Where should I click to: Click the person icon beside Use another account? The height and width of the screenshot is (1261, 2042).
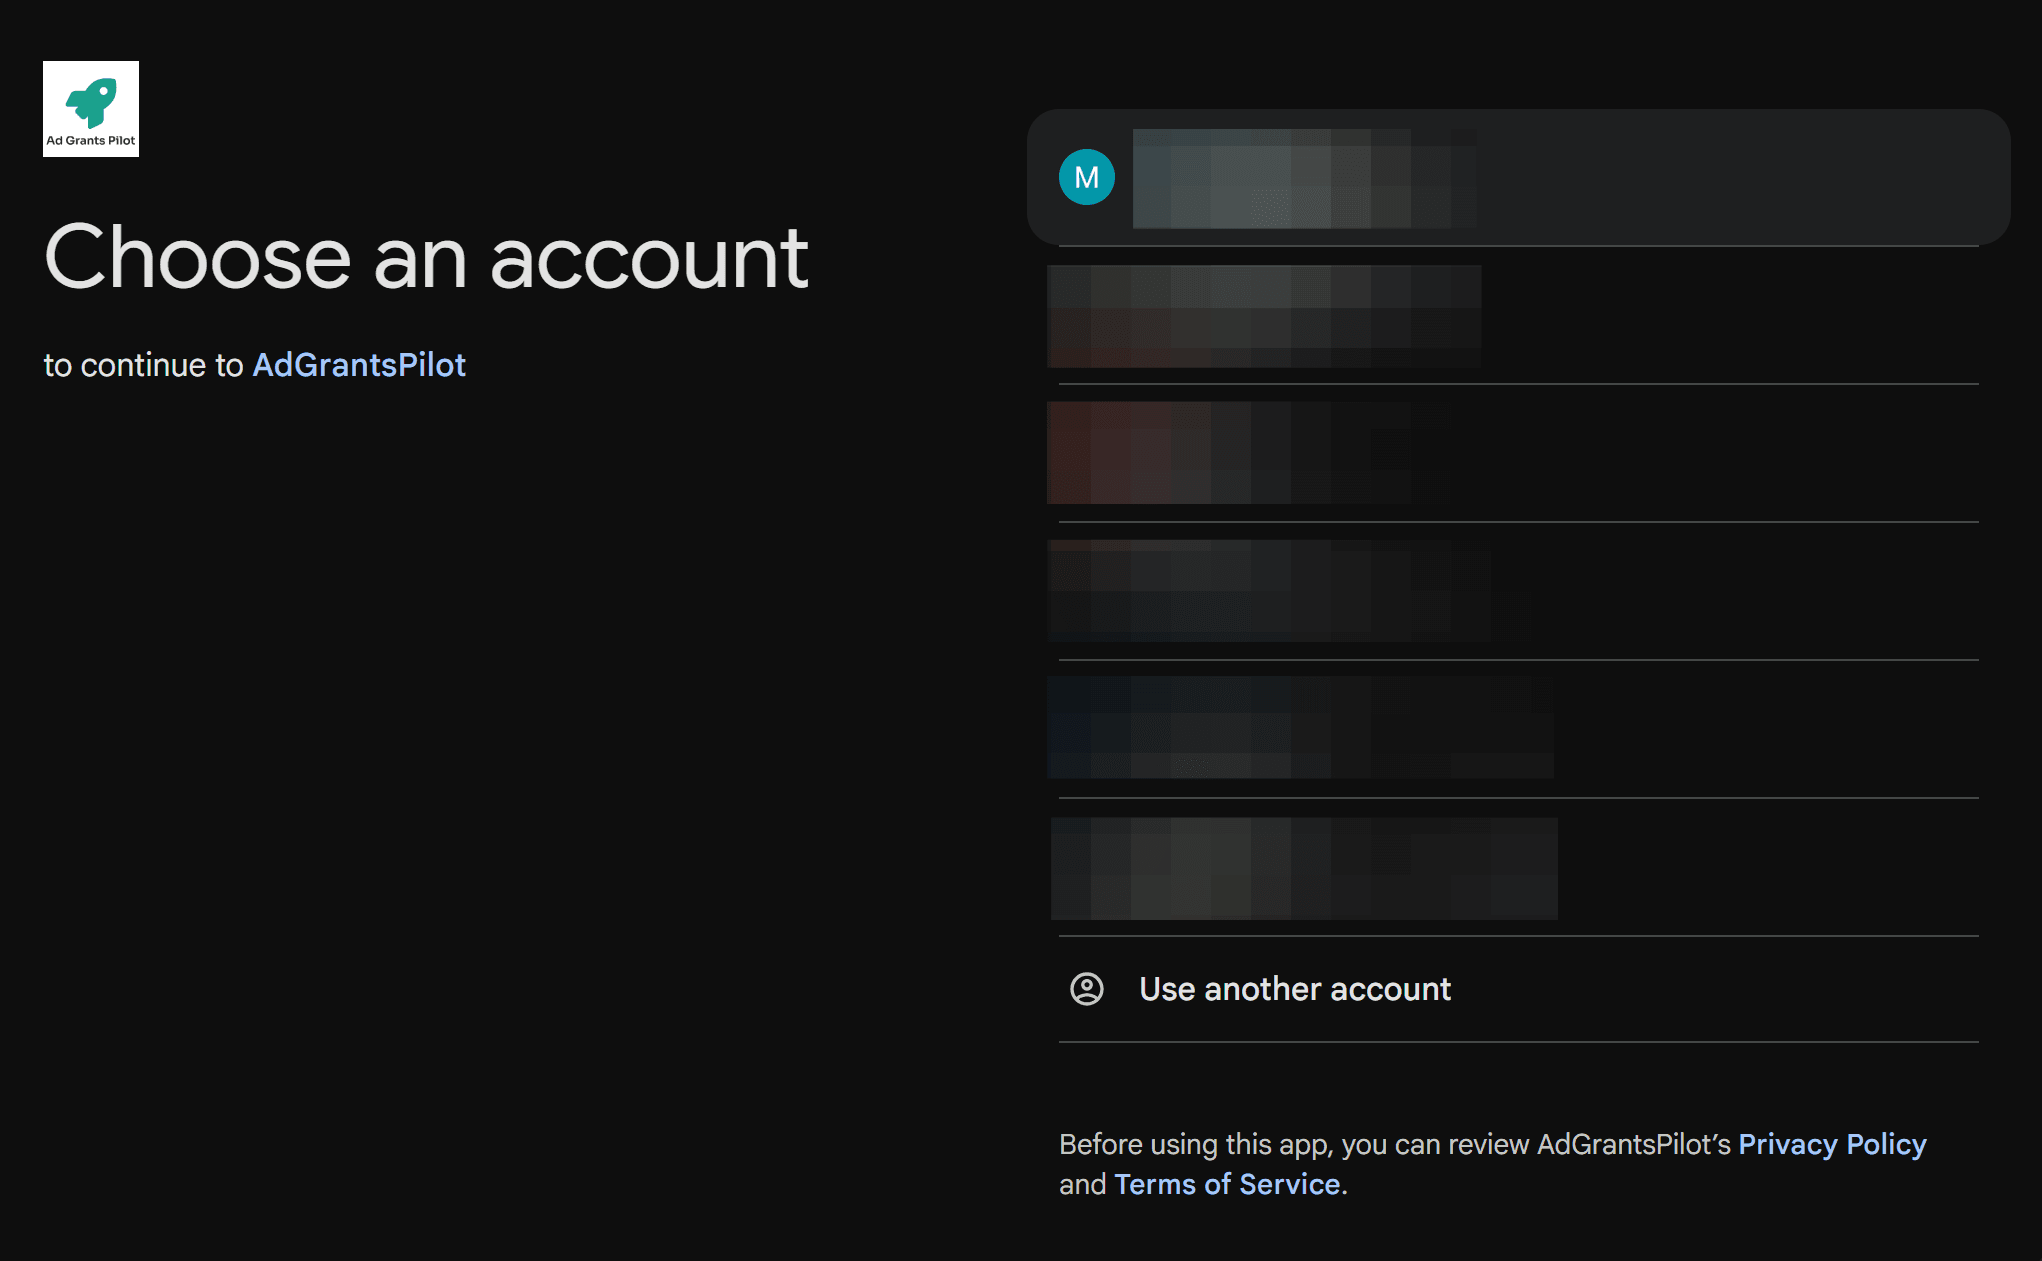1087,989
